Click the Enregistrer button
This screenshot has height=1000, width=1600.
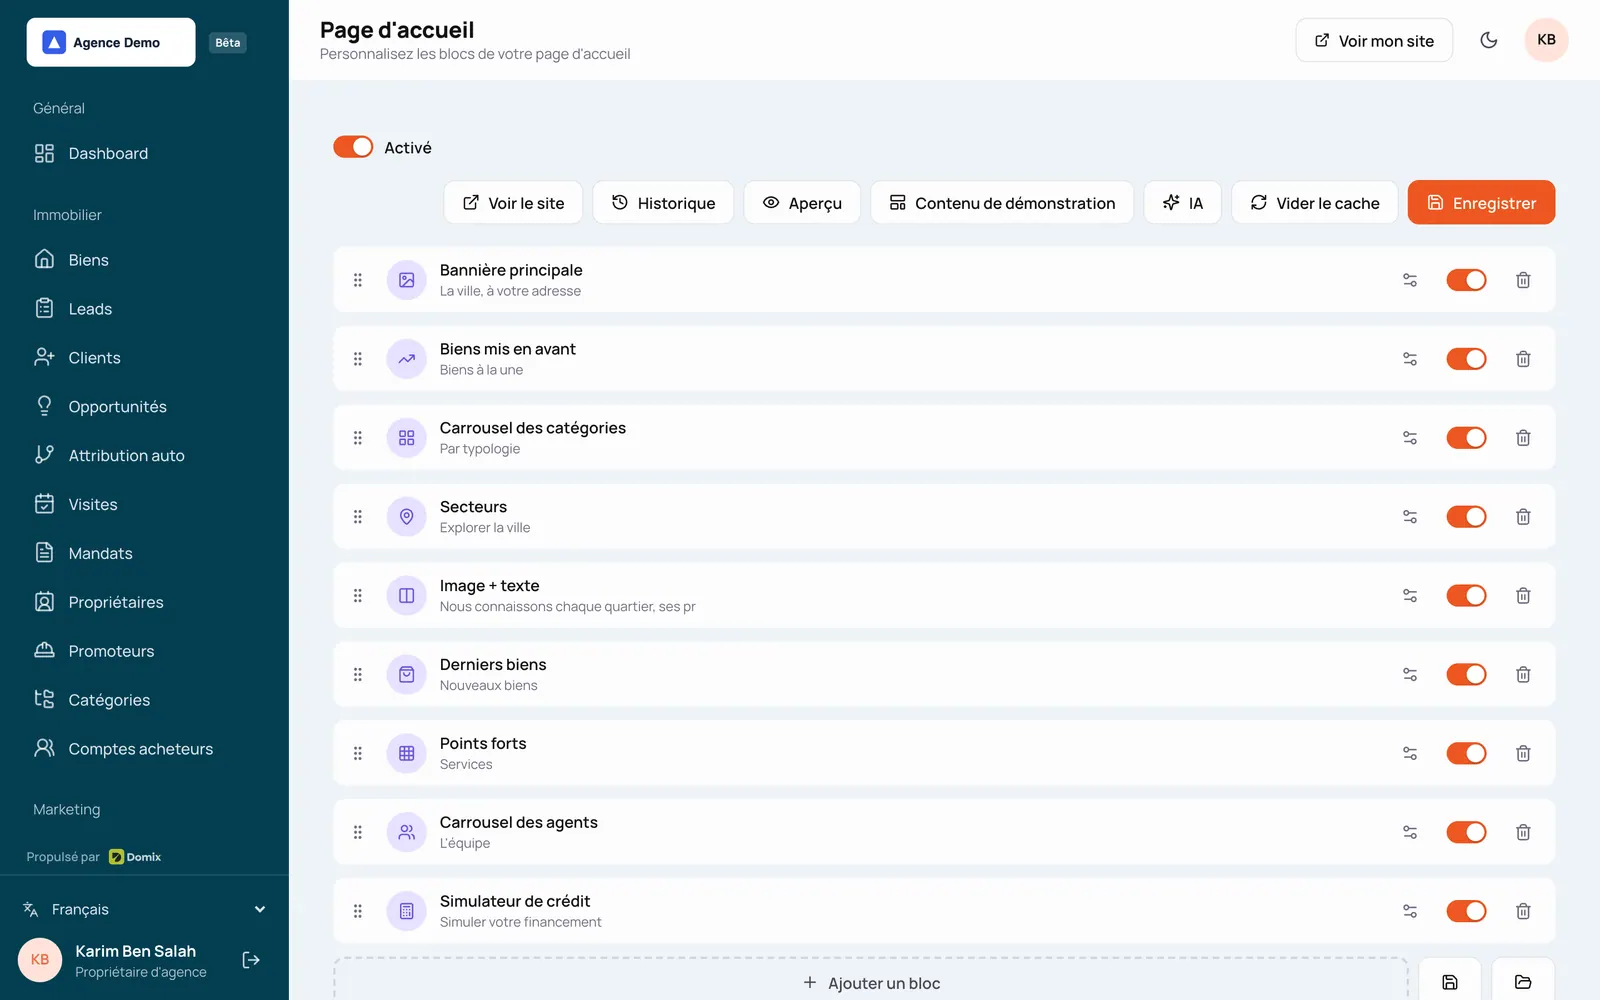pyautogui.click(x=1481, y=203)
